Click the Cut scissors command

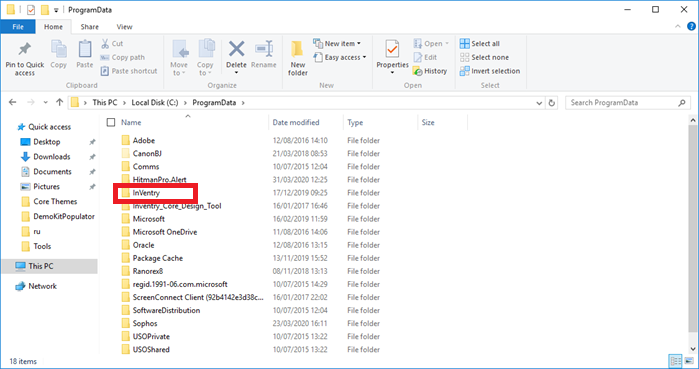point(112,44)
